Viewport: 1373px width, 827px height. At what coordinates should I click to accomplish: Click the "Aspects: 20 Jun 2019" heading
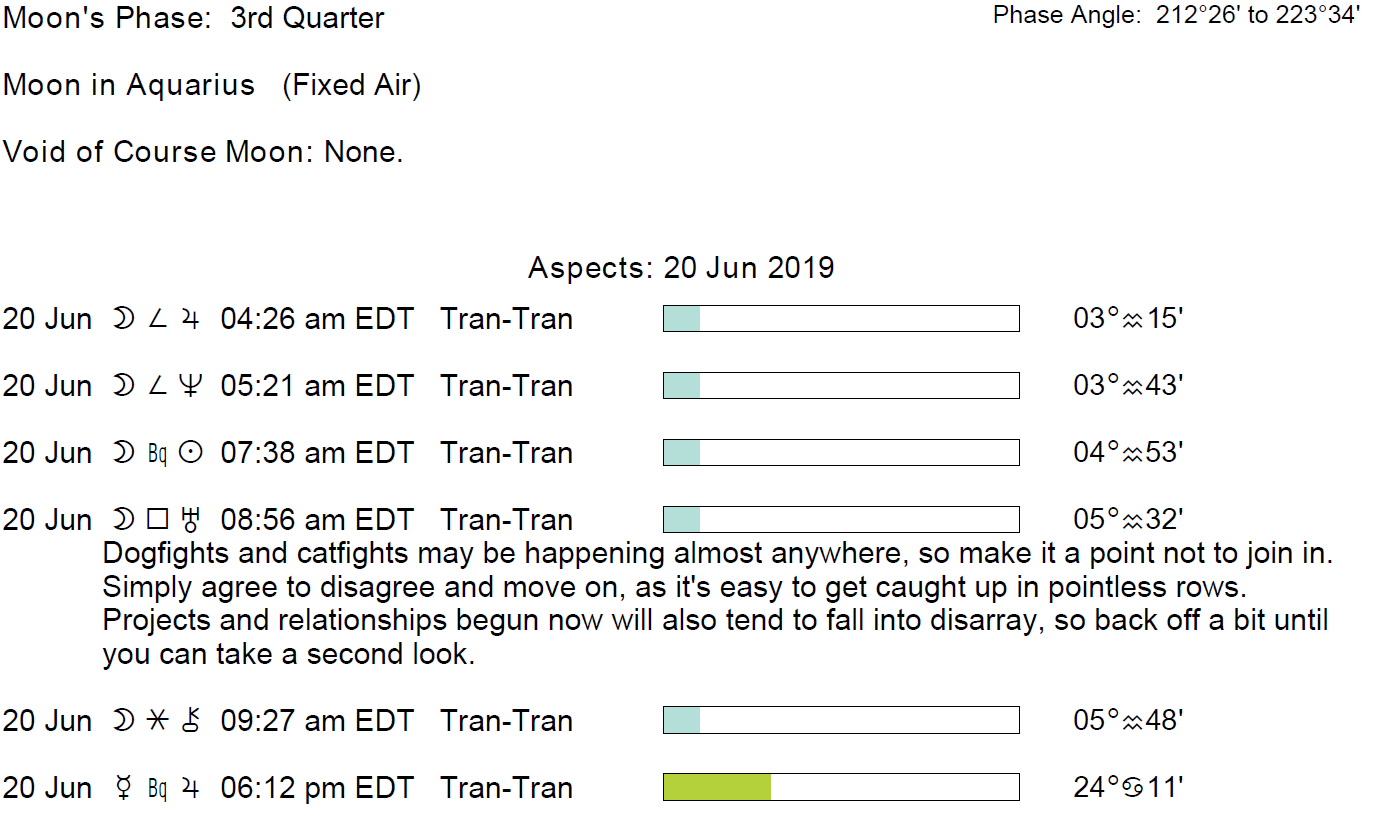(x=681, y=268)
